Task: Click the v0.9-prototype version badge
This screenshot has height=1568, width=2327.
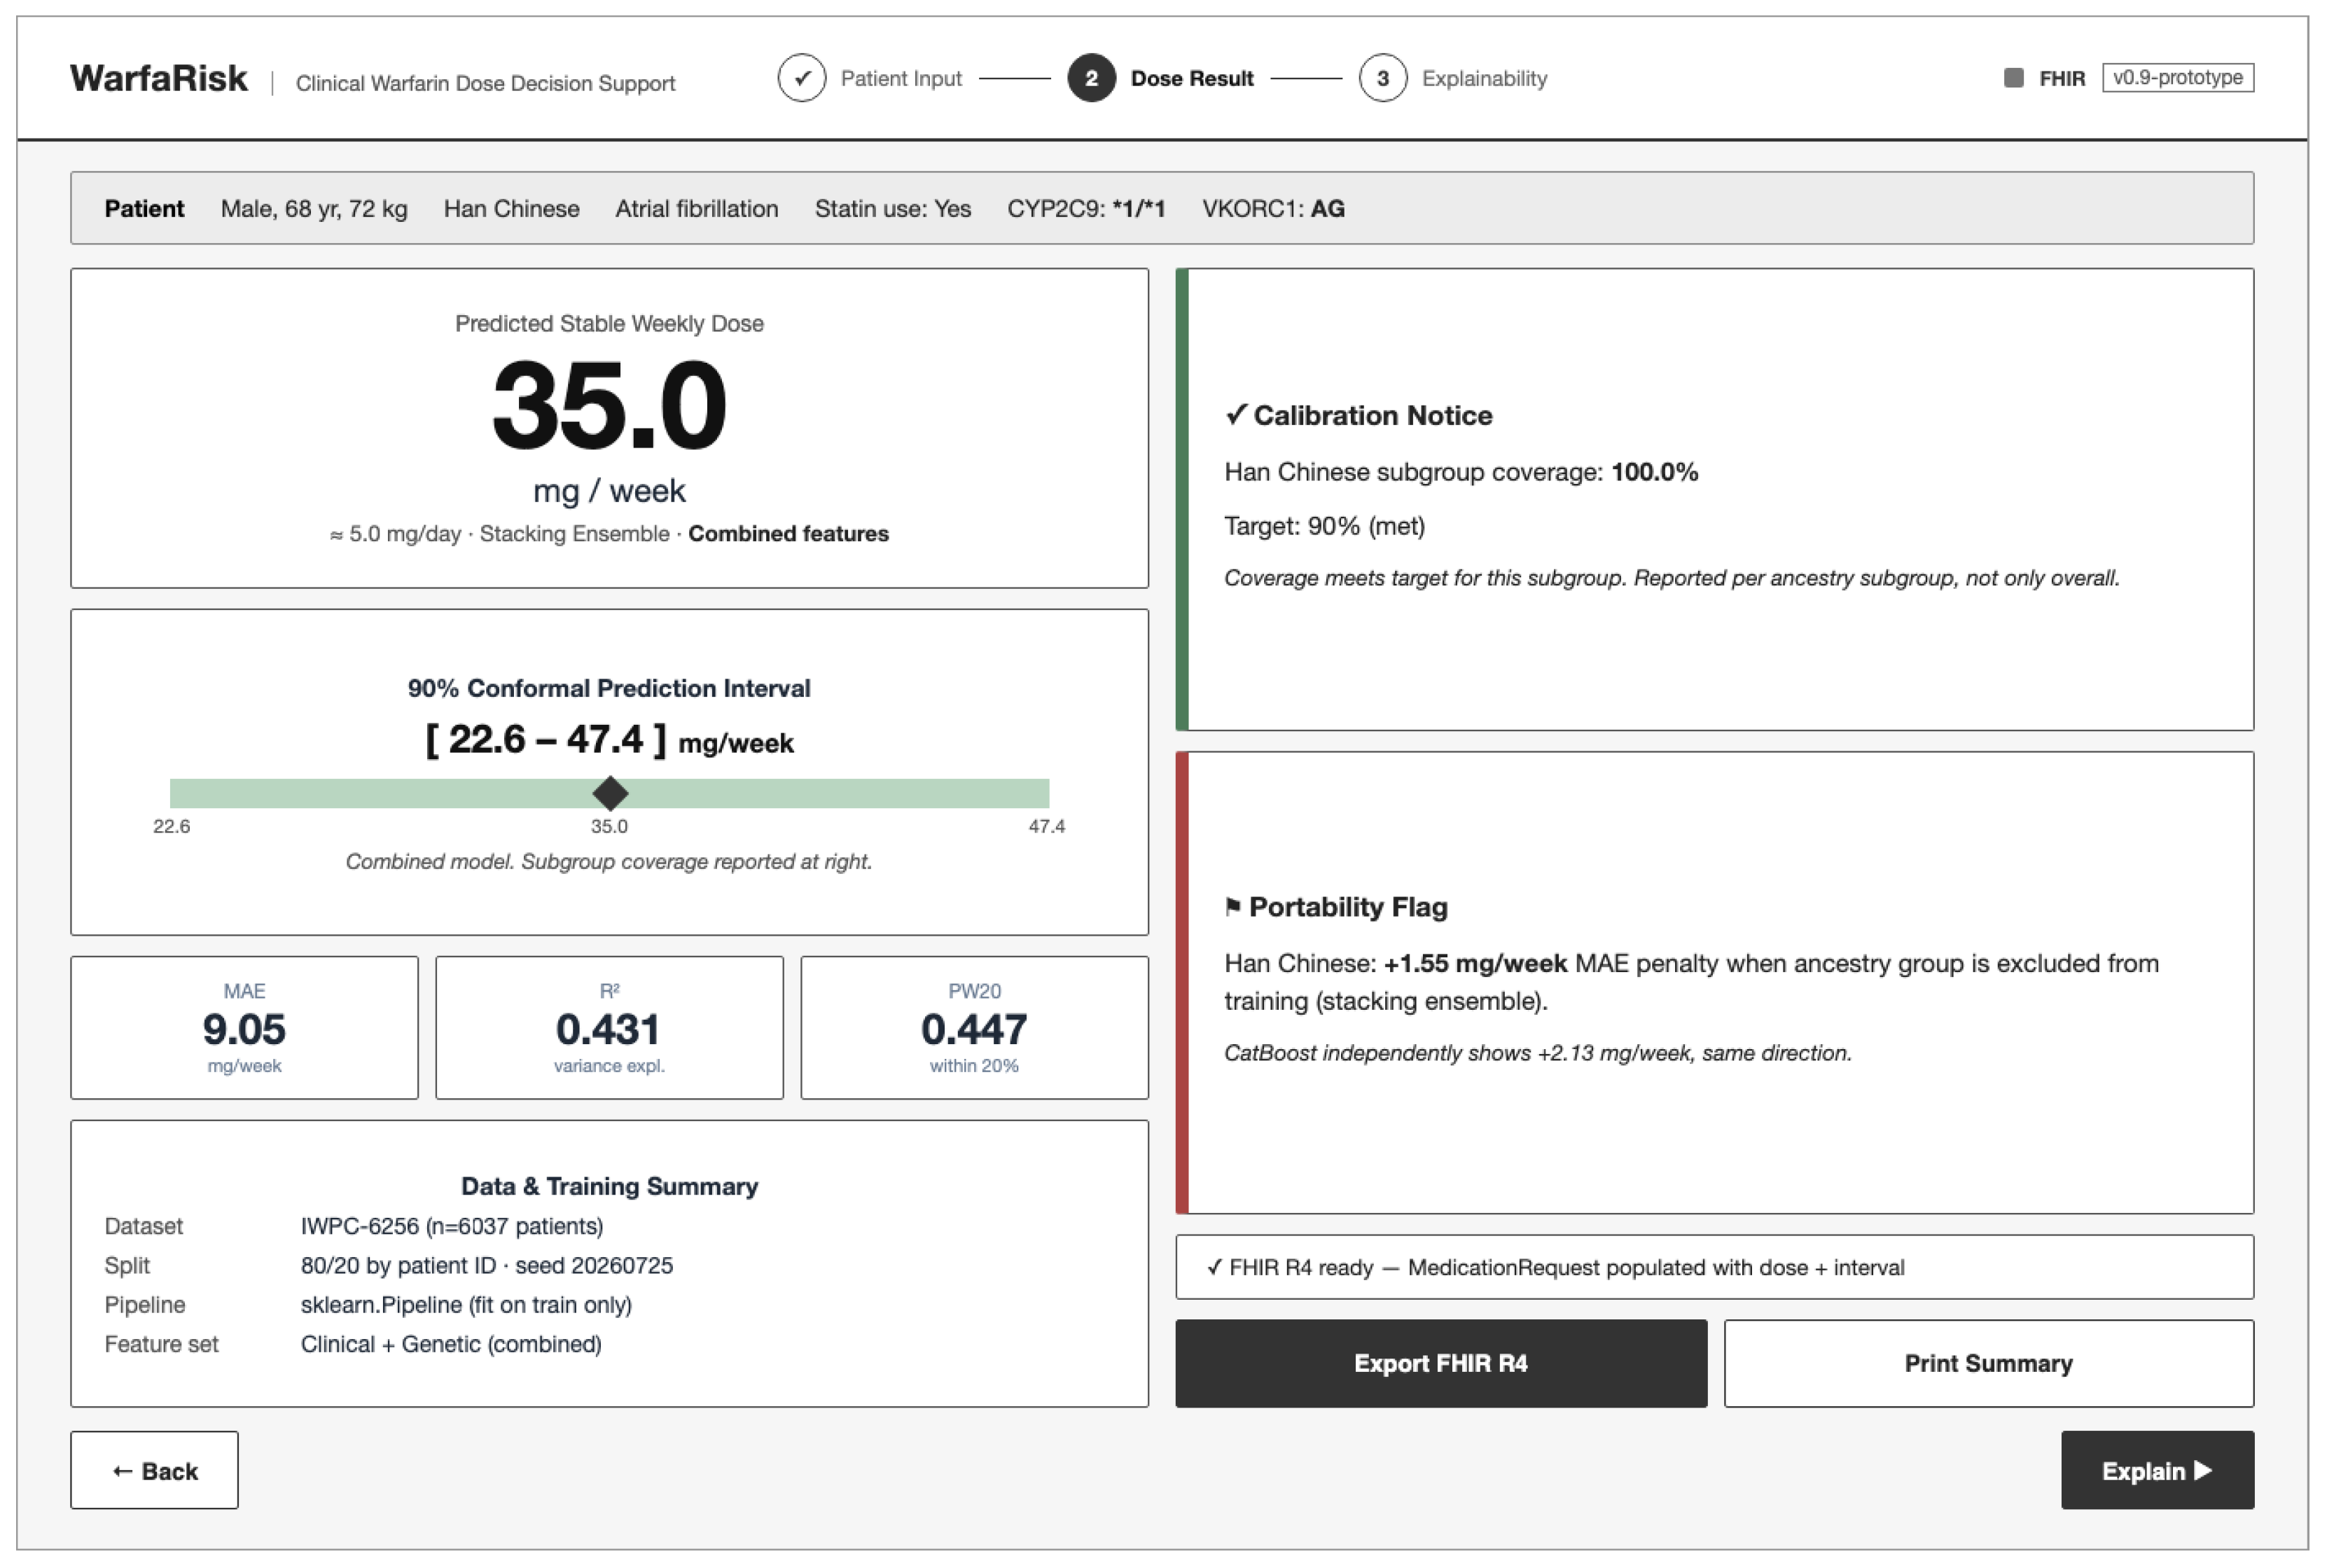Action: click(x=2177, y=78)
